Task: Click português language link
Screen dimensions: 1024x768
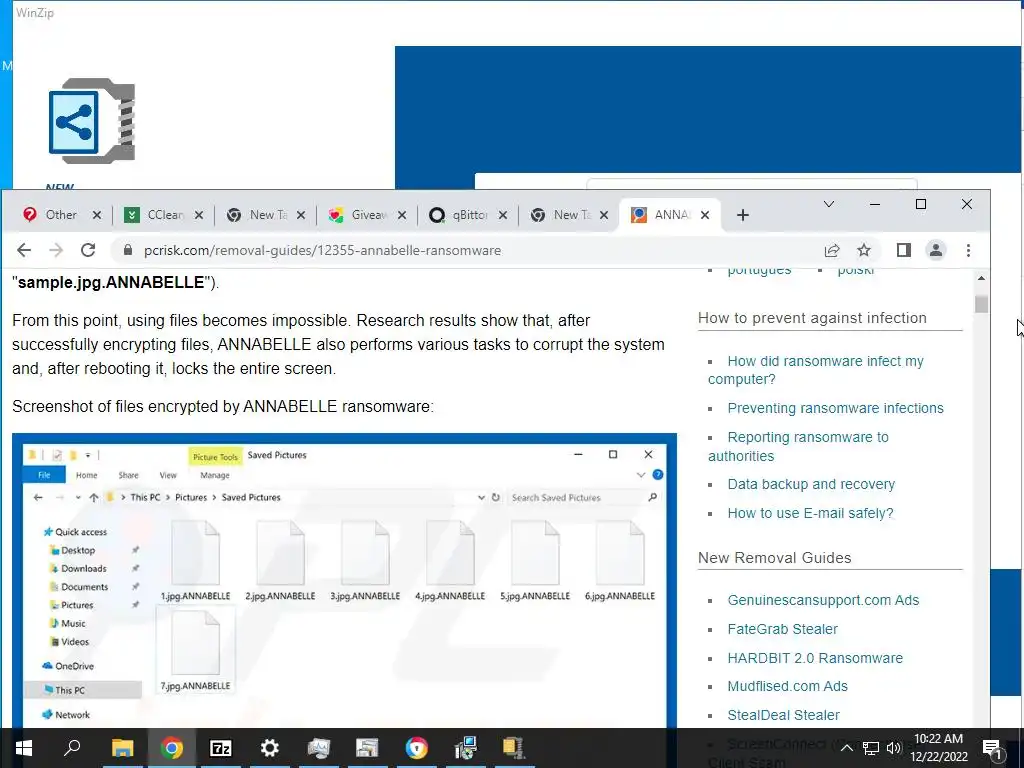Action: coord(759,269)
